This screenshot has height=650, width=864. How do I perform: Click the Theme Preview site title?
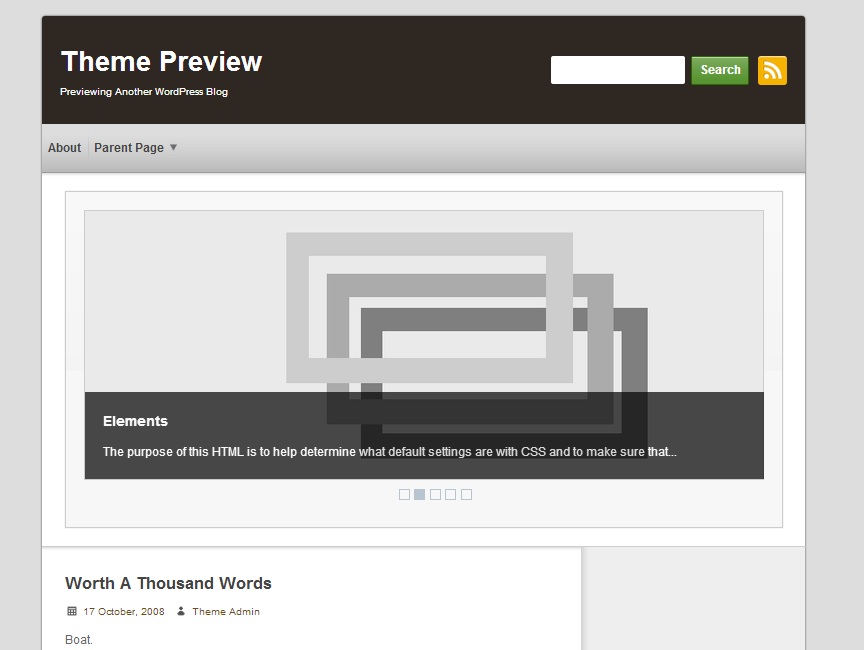(161, 62)
